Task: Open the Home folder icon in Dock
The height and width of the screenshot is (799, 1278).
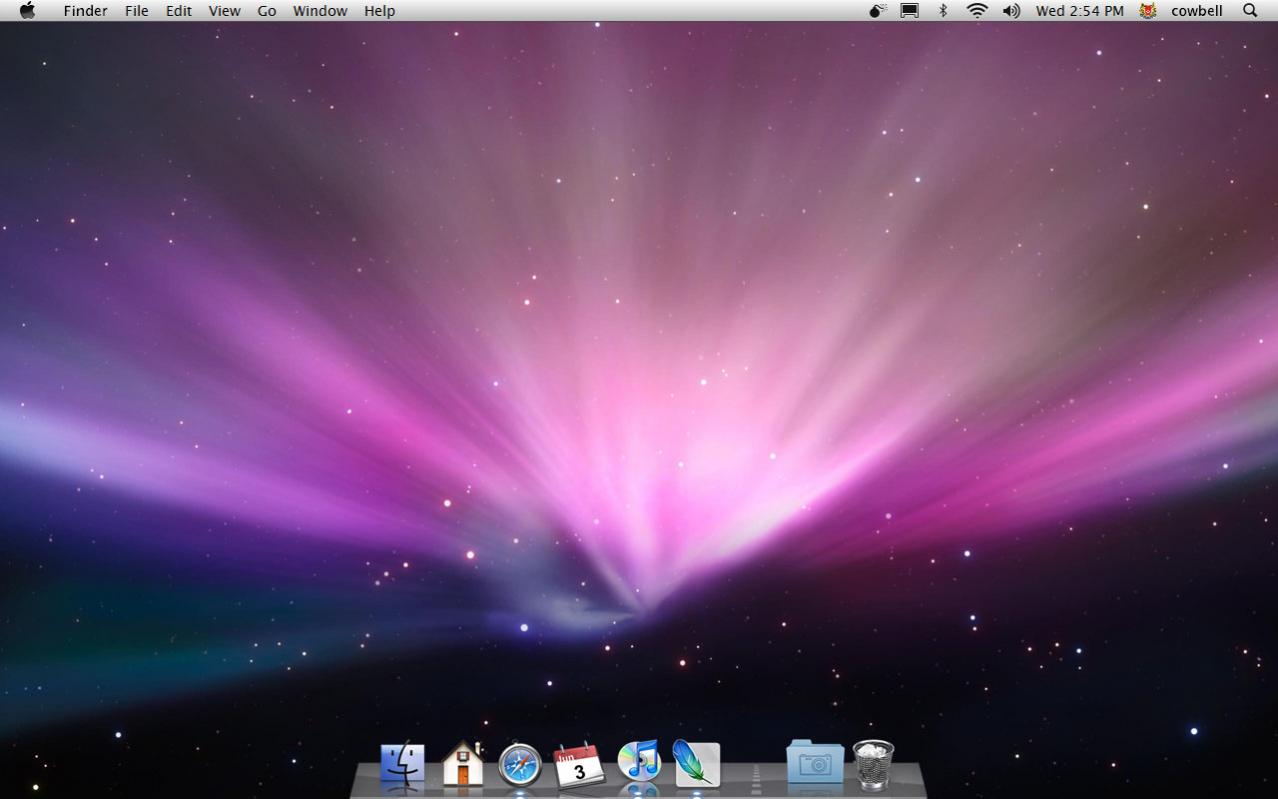Action: click(462, 764)
